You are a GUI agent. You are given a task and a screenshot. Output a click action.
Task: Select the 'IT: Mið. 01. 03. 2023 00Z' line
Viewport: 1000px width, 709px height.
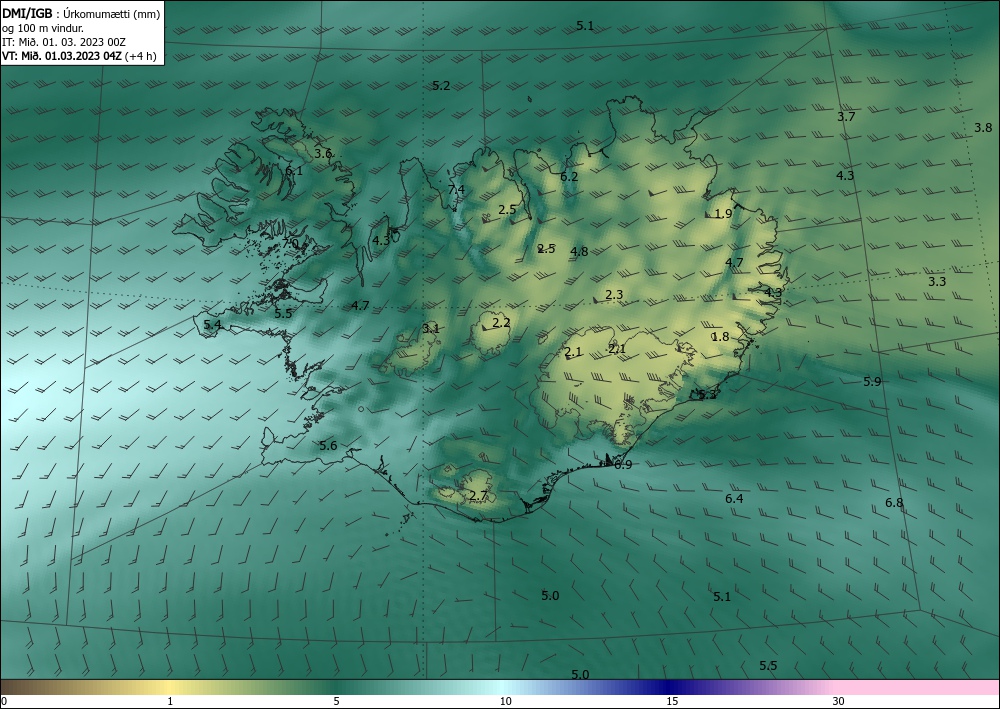64,41
